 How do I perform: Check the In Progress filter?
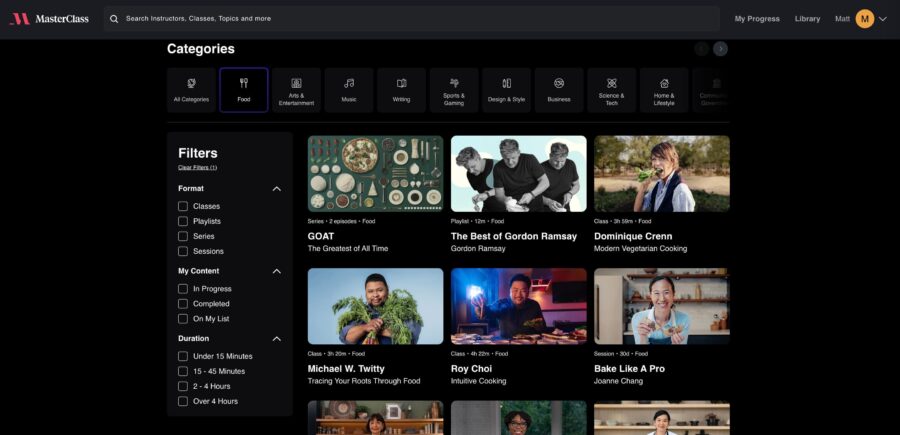183,289
